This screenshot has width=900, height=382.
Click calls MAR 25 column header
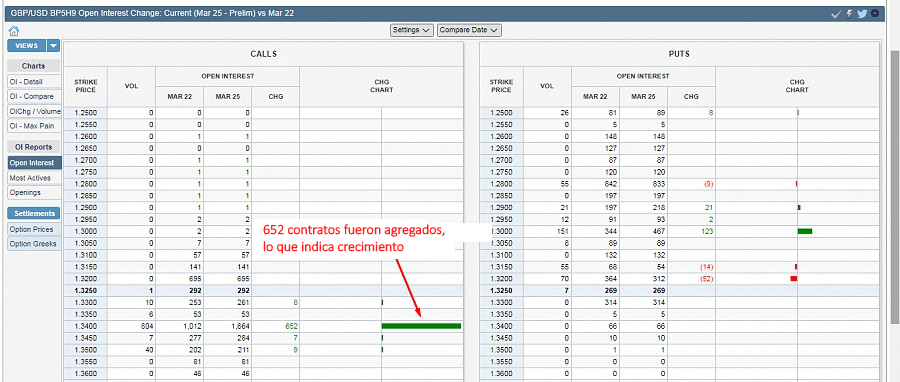point(228,96)
